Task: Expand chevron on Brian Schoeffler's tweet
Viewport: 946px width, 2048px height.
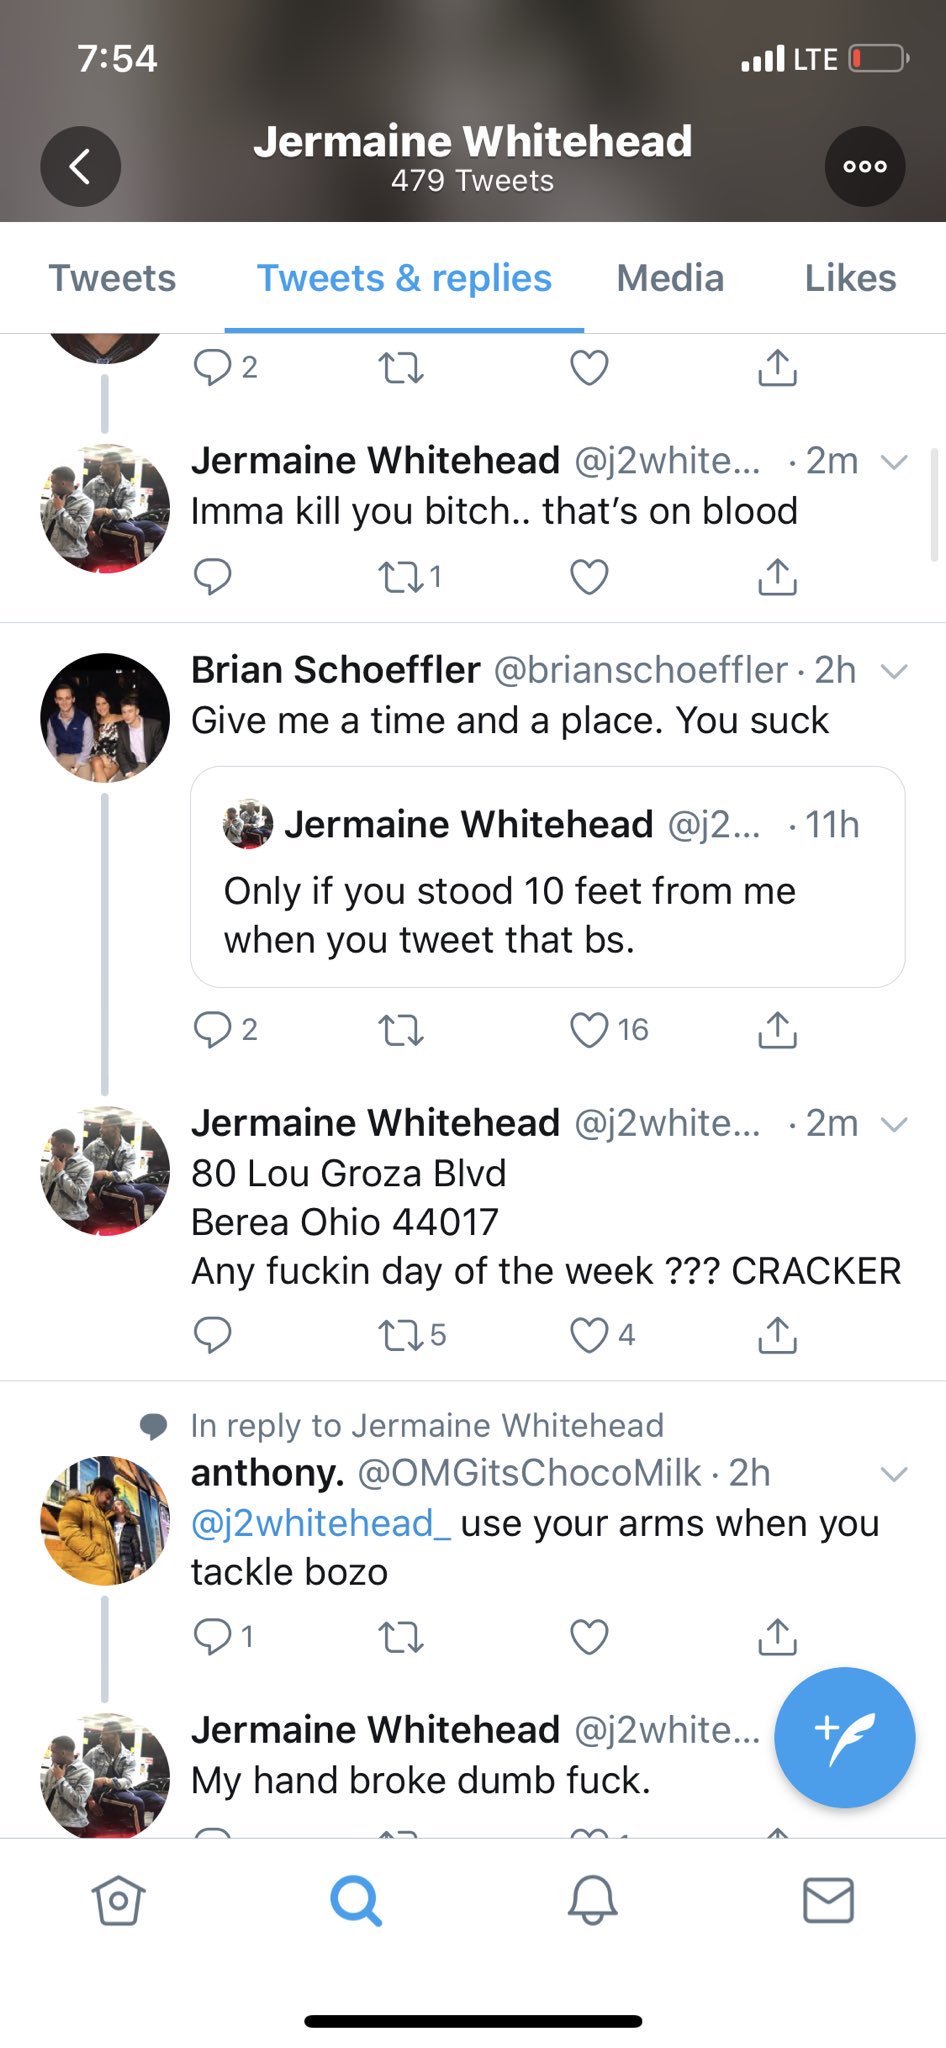Action: click(x=894, y=671)
